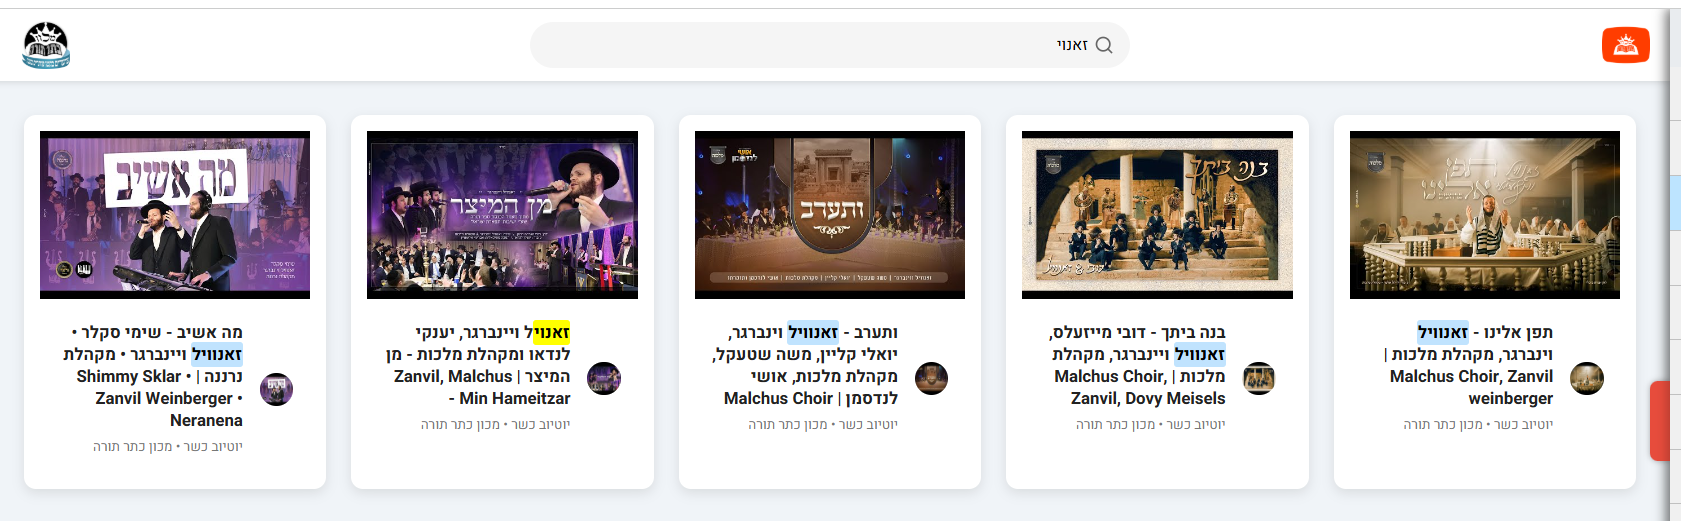Open the ותערב video thumbnail
The image size is (1681, 521).
[830, 215]
